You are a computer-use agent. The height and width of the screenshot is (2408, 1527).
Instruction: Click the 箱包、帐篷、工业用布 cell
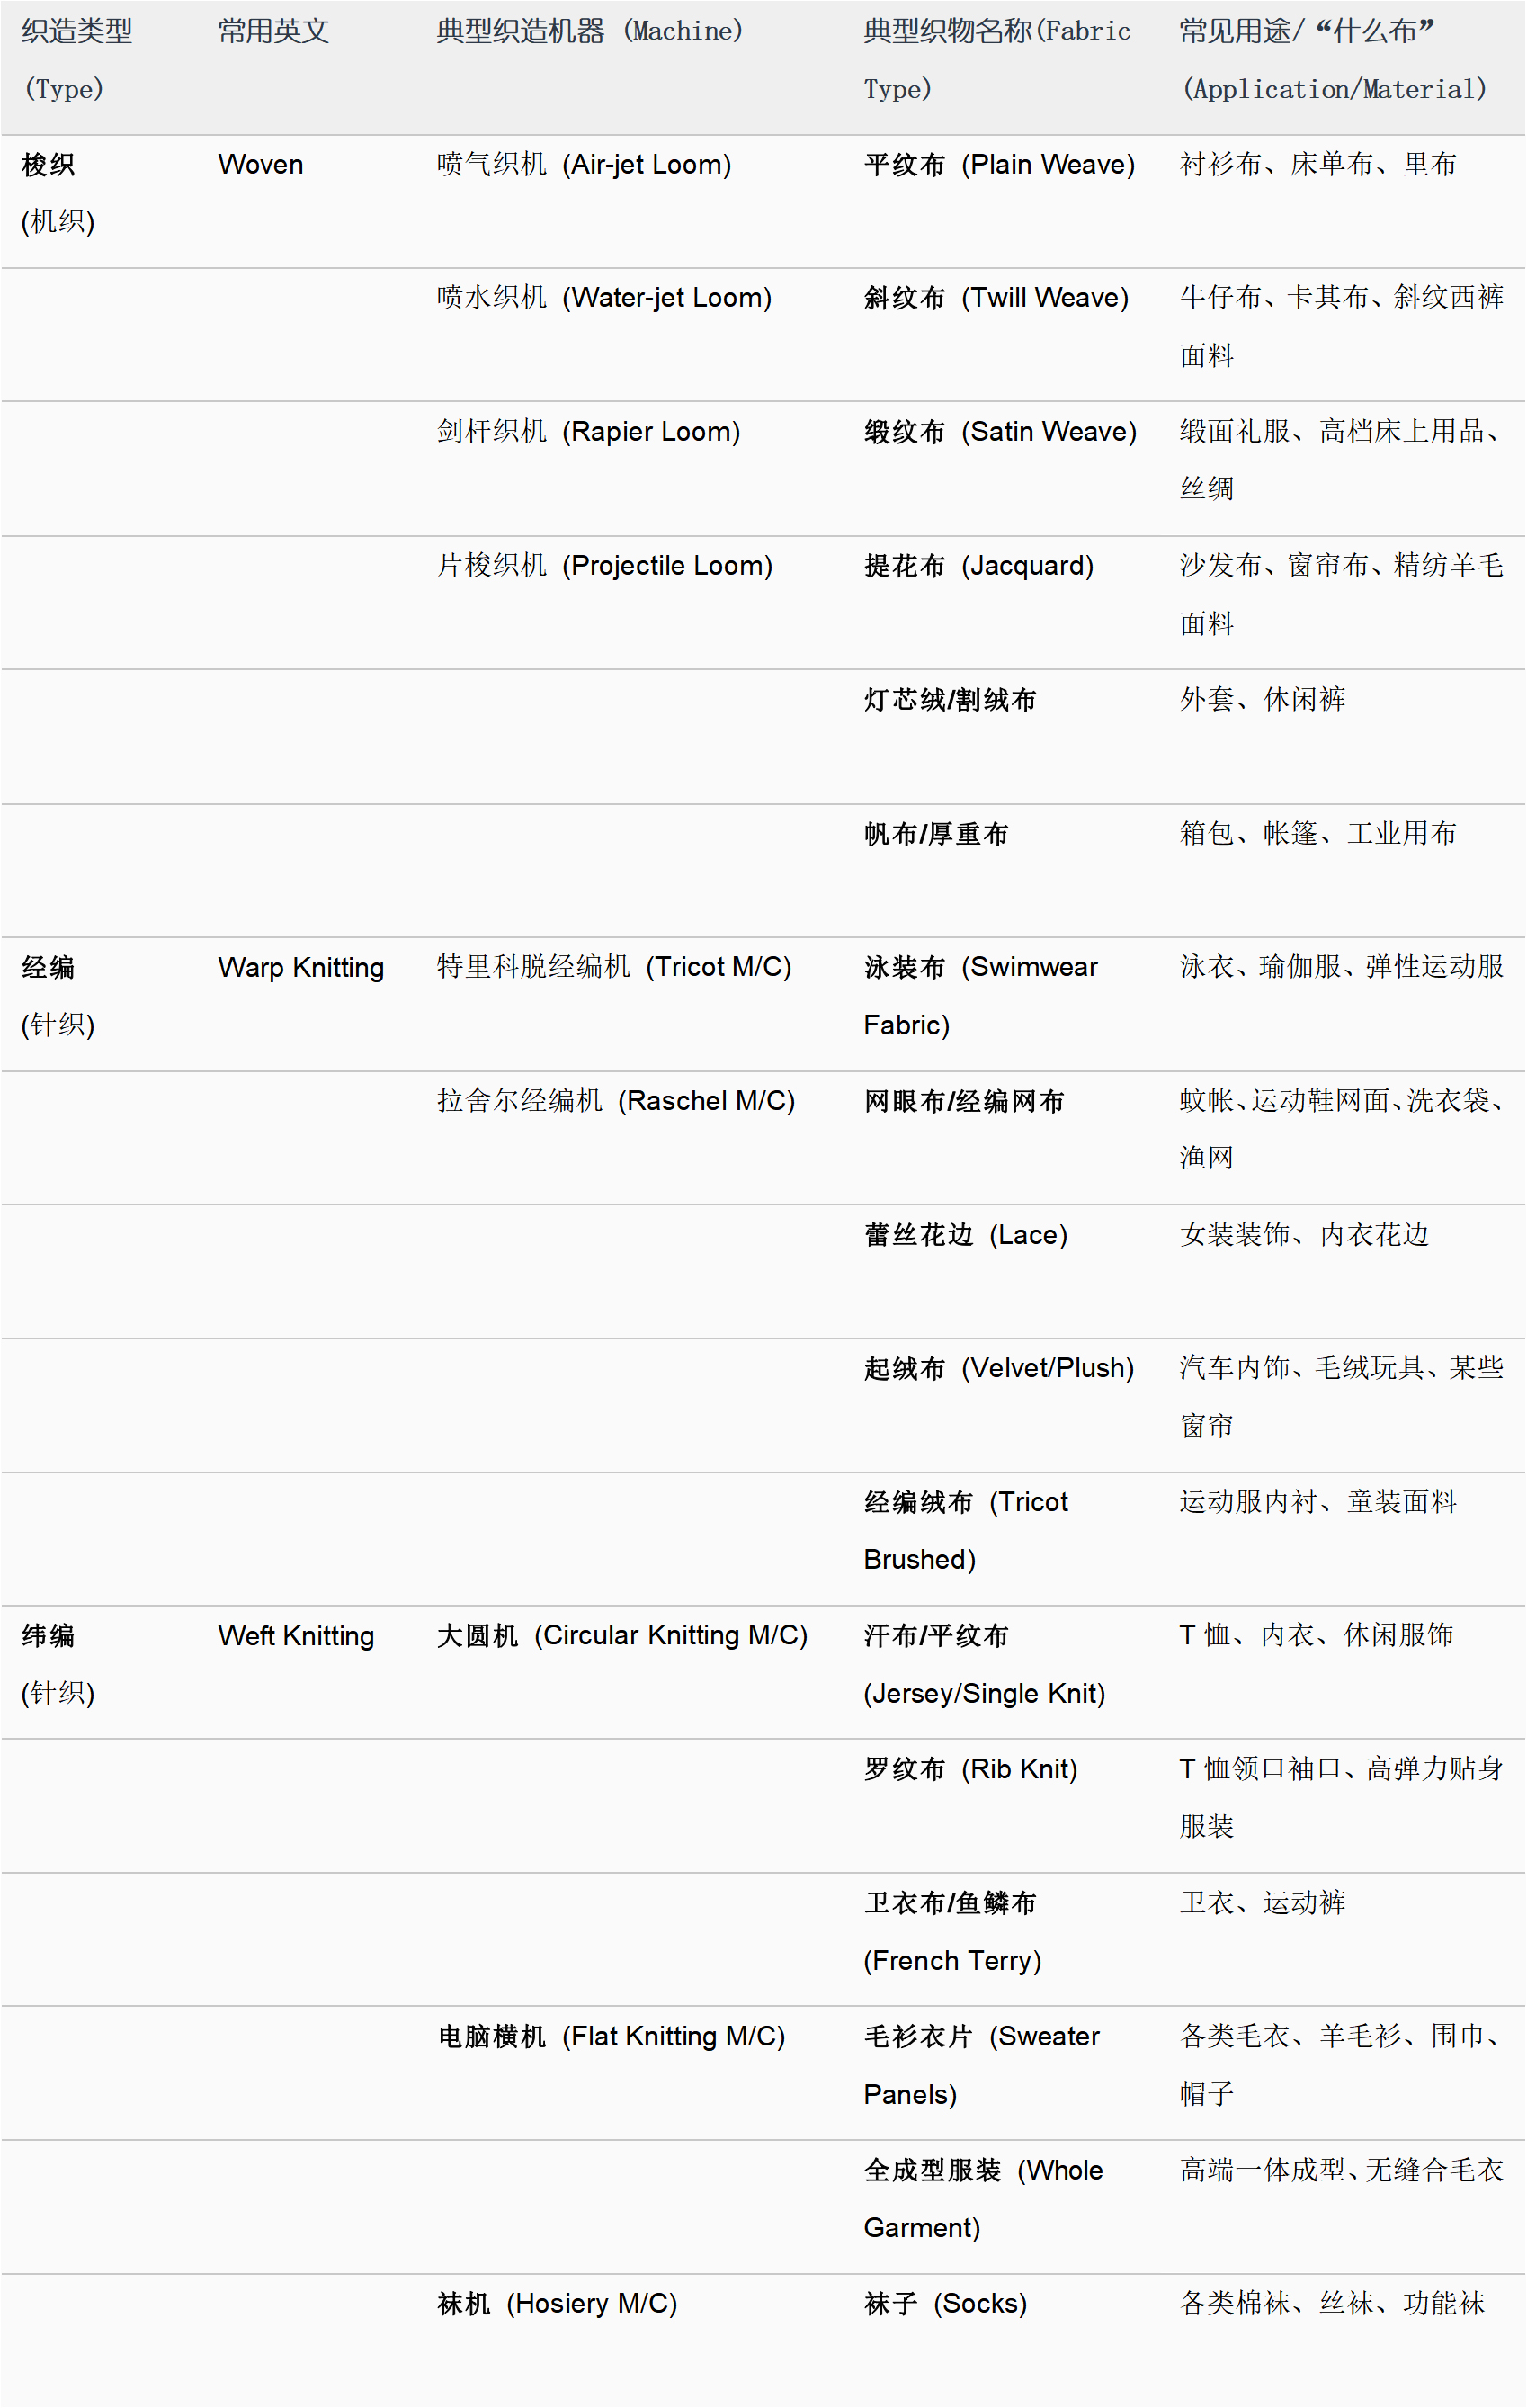1317,834
